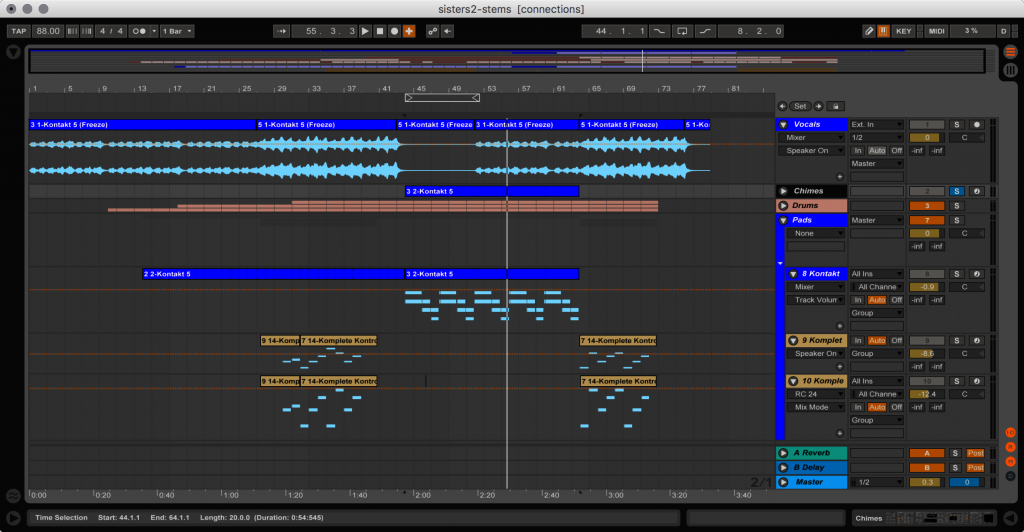Unfold the Chimes track
Viewport: 1024px width, 532px height.
[784, 191]
